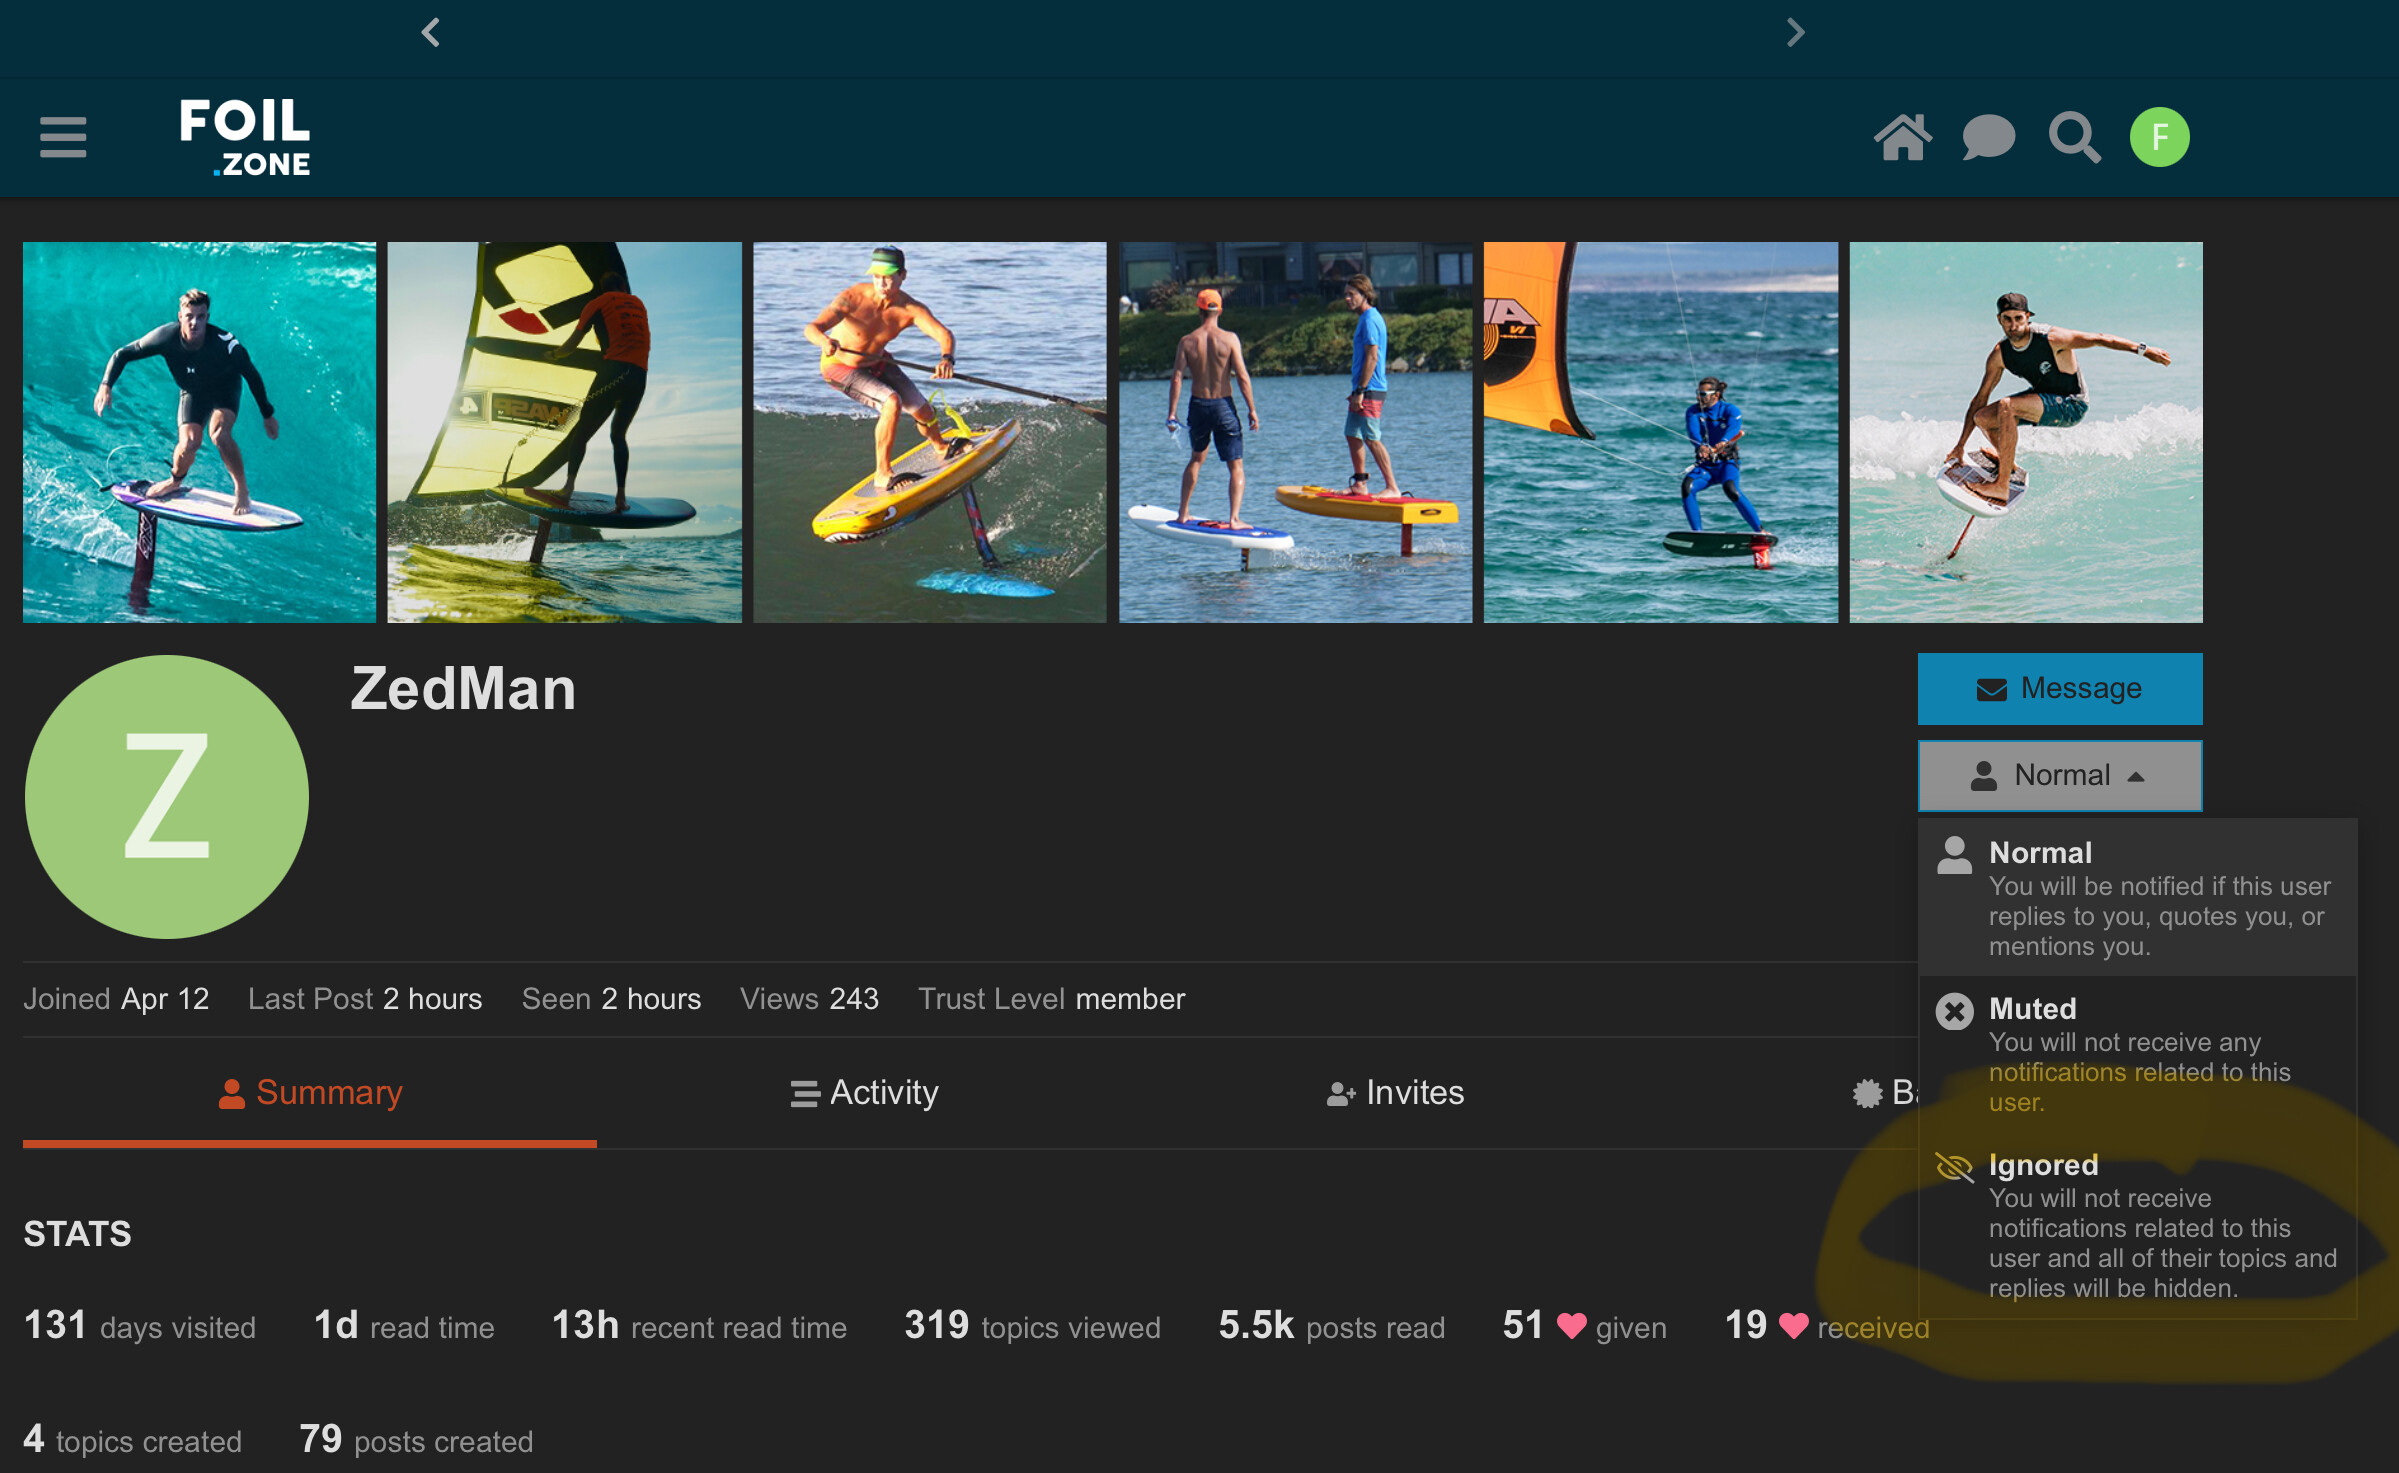Click the kitesurfer banner photo
2399x1473 pixels.
[x=1660, y=432]
